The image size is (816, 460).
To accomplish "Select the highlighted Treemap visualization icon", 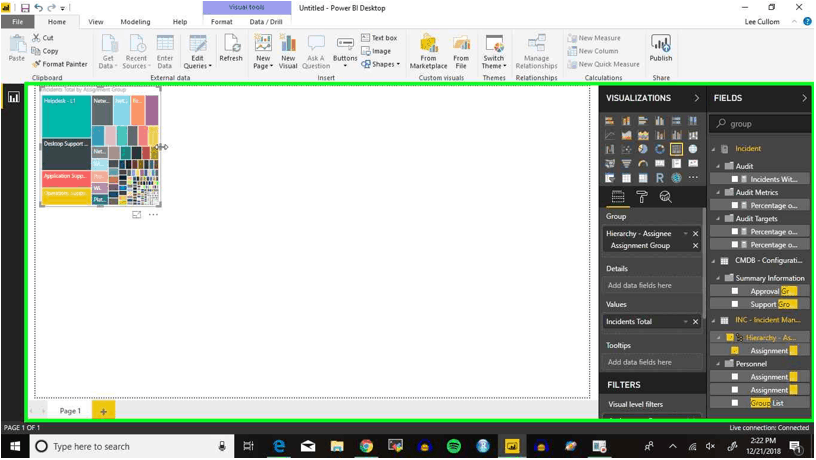I will [x=676, y=149].
